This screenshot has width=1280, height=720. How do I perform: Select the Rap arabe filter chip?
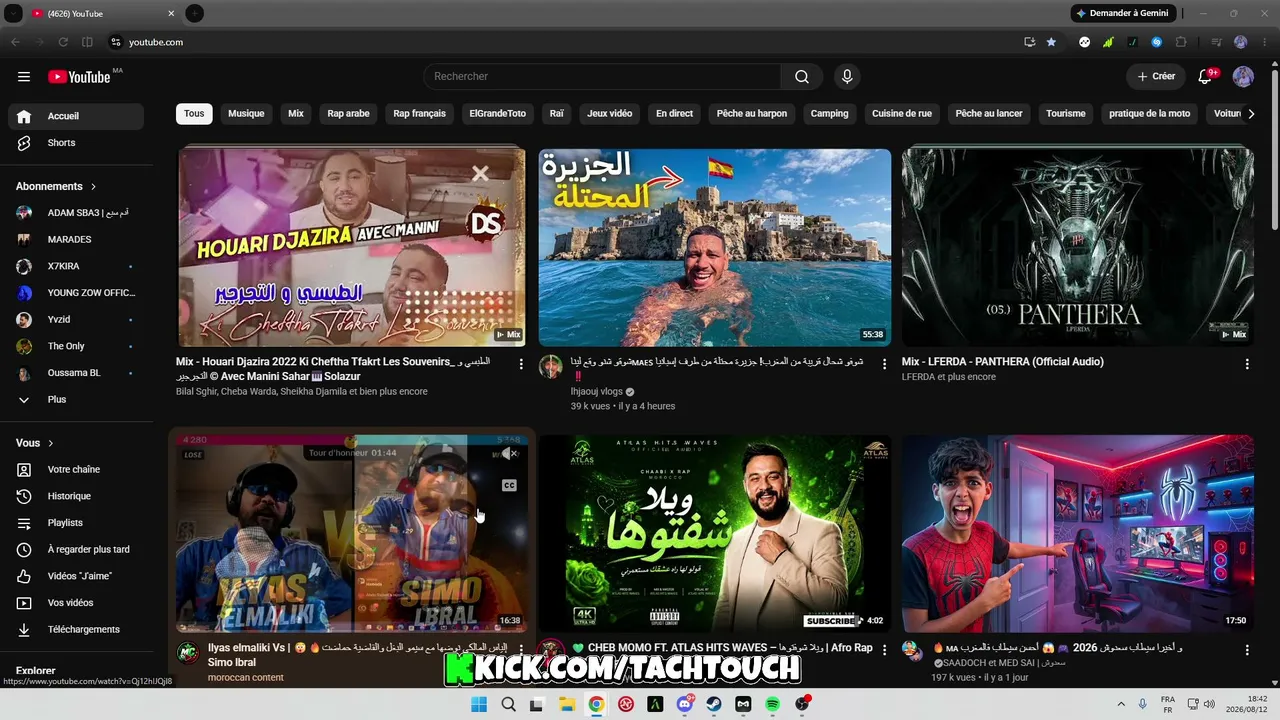[348, 114]
